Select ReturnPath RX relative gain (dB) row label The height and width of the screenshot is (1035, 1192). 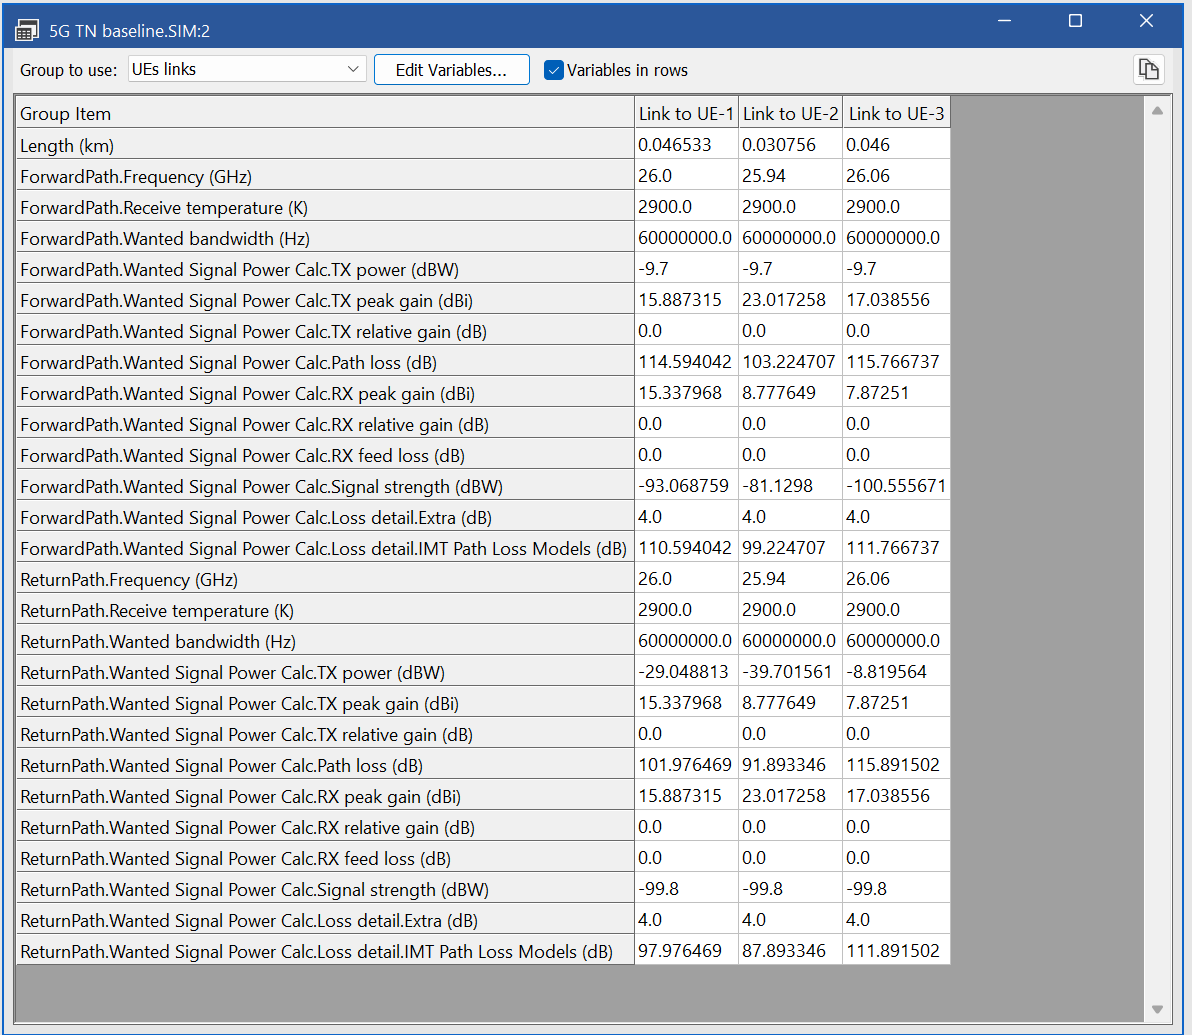(x=325, y=828)
